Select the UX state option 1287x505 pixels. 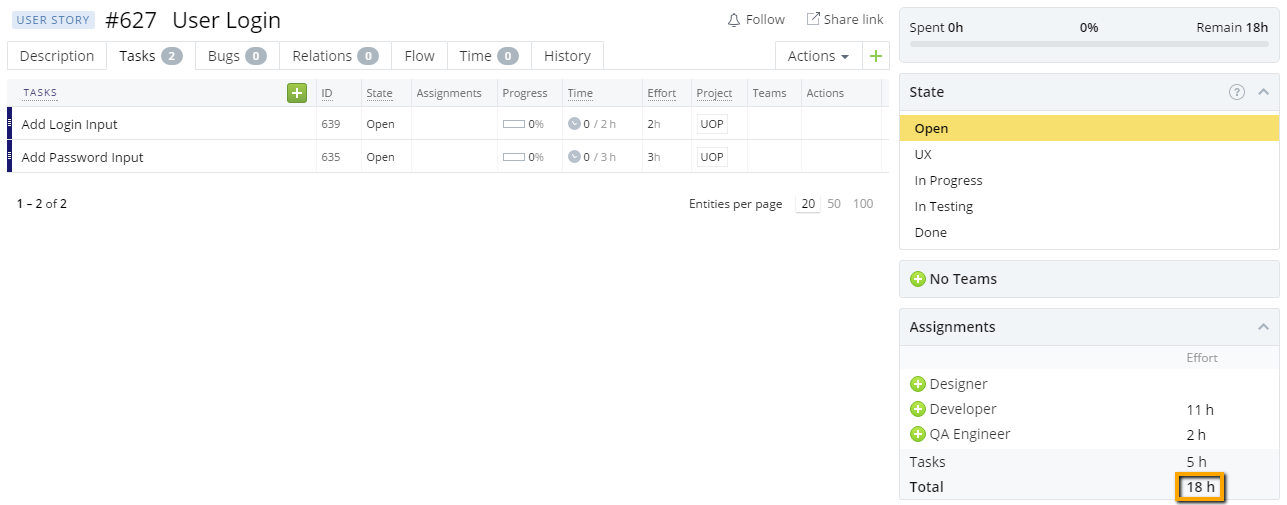(923, 154)
